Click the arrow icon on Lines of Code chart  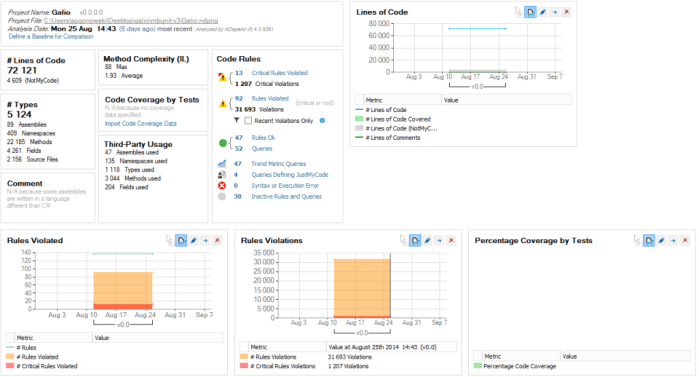click(x=555, y=12)
